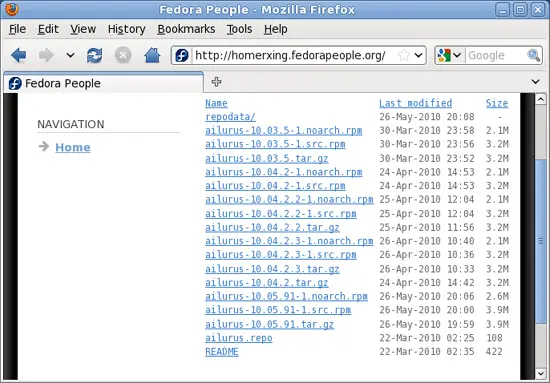550x383 pixels.
Task: Open the Tools menu
Action: 239,29
